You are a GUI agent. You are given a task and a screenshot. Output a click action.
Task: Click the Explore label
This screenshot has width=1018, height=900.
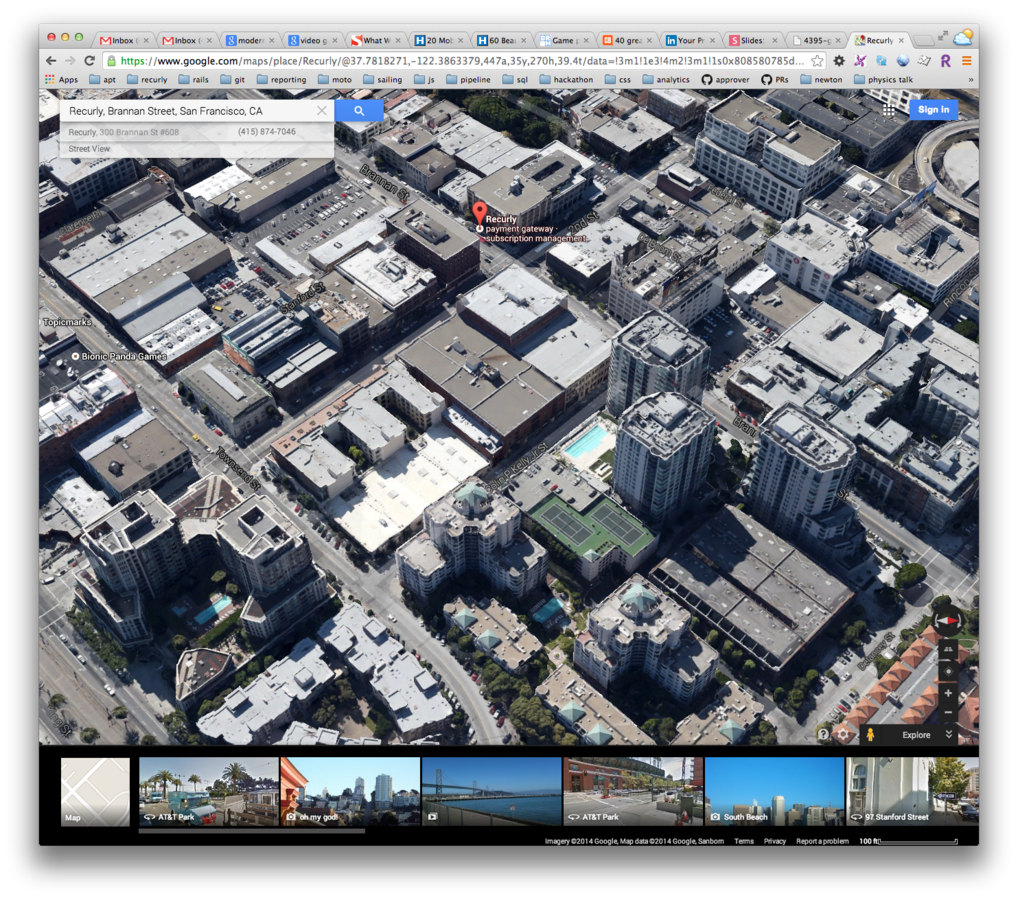(916, 735)
